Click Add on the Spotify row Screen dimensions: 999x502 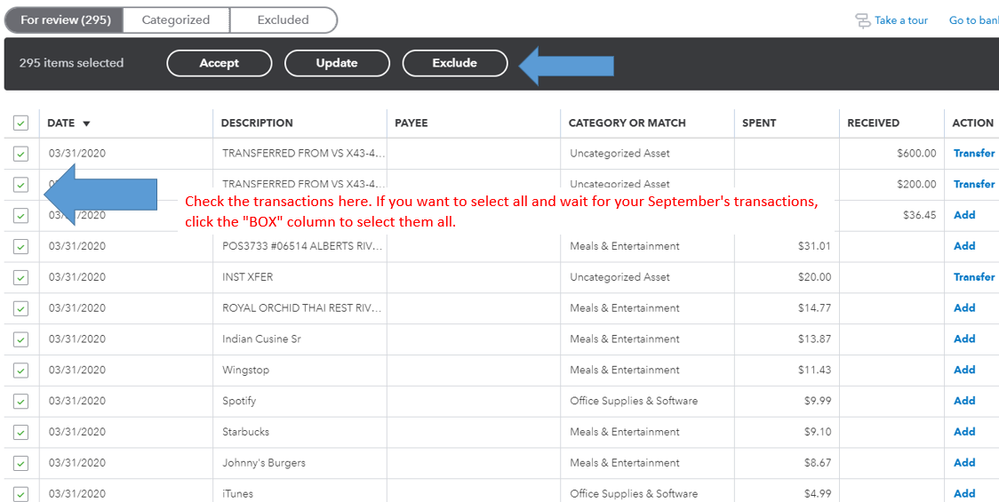[965, 401]
